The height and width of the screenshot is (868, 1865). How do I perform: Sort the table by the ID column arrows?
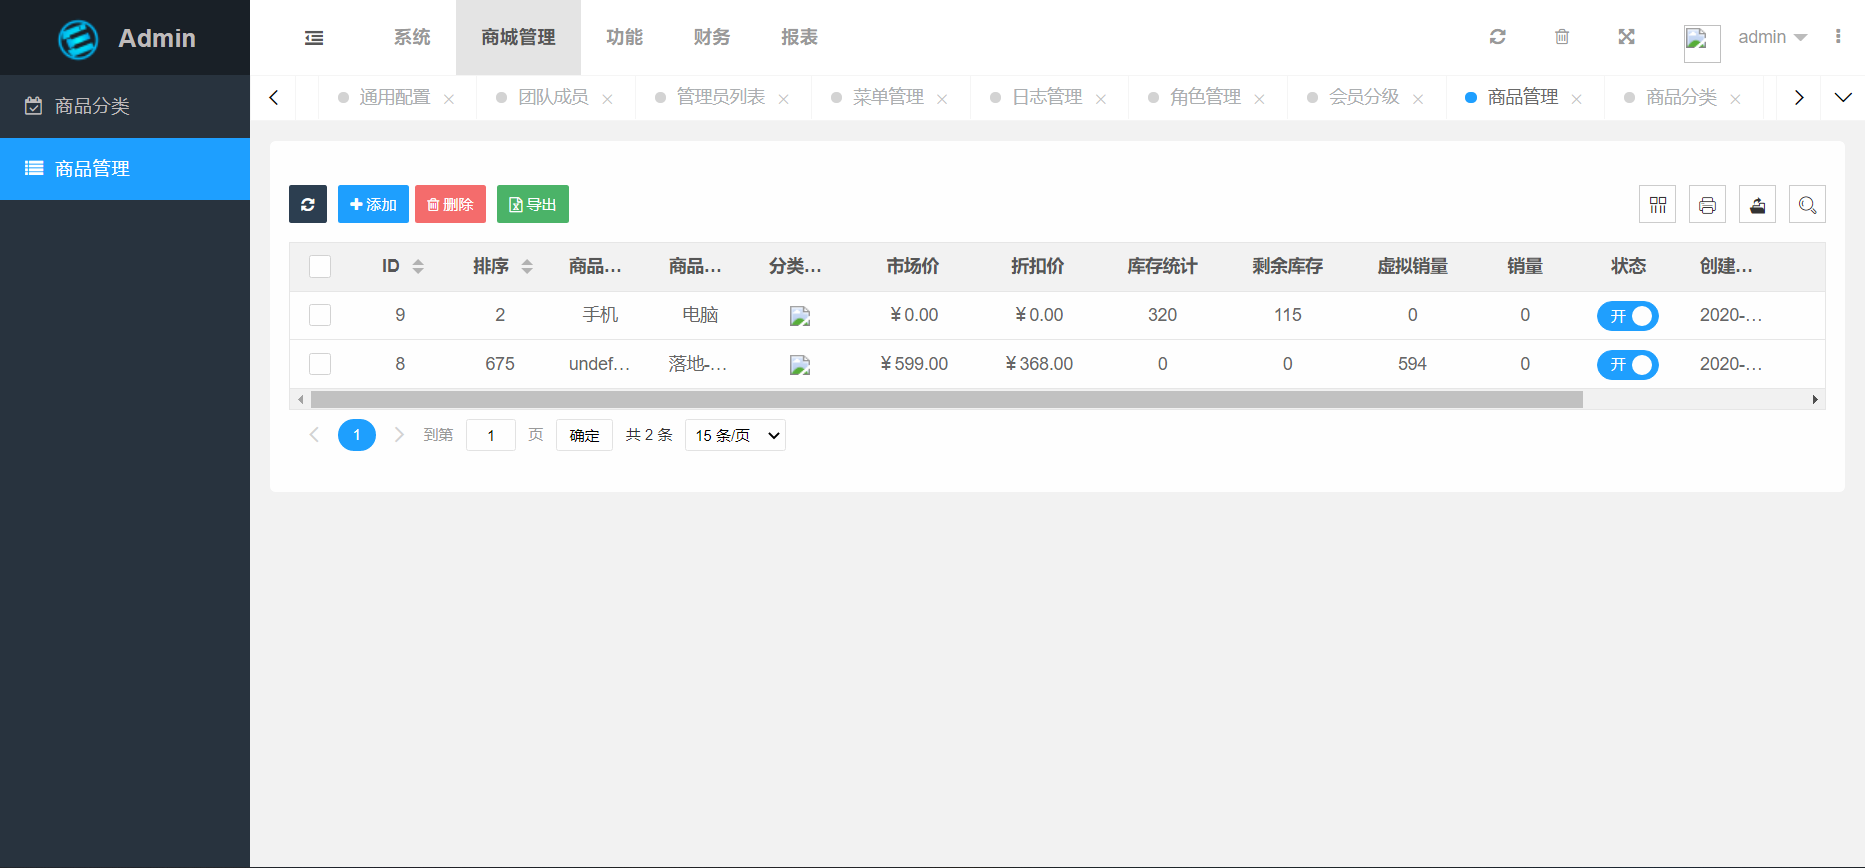click(x=418, y=266)
